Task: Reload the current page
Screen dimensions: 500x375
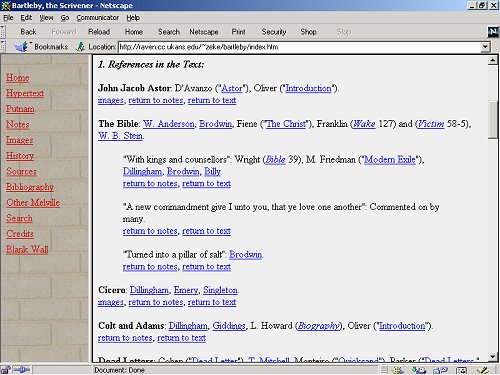Action: click(99, 32)
